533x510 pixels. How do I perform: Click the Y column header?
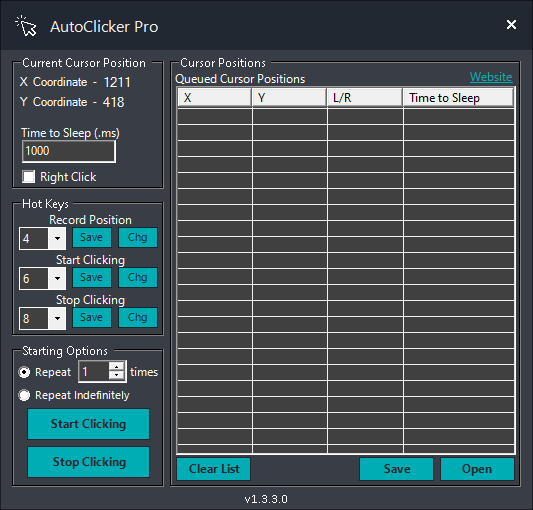(289, 98)
